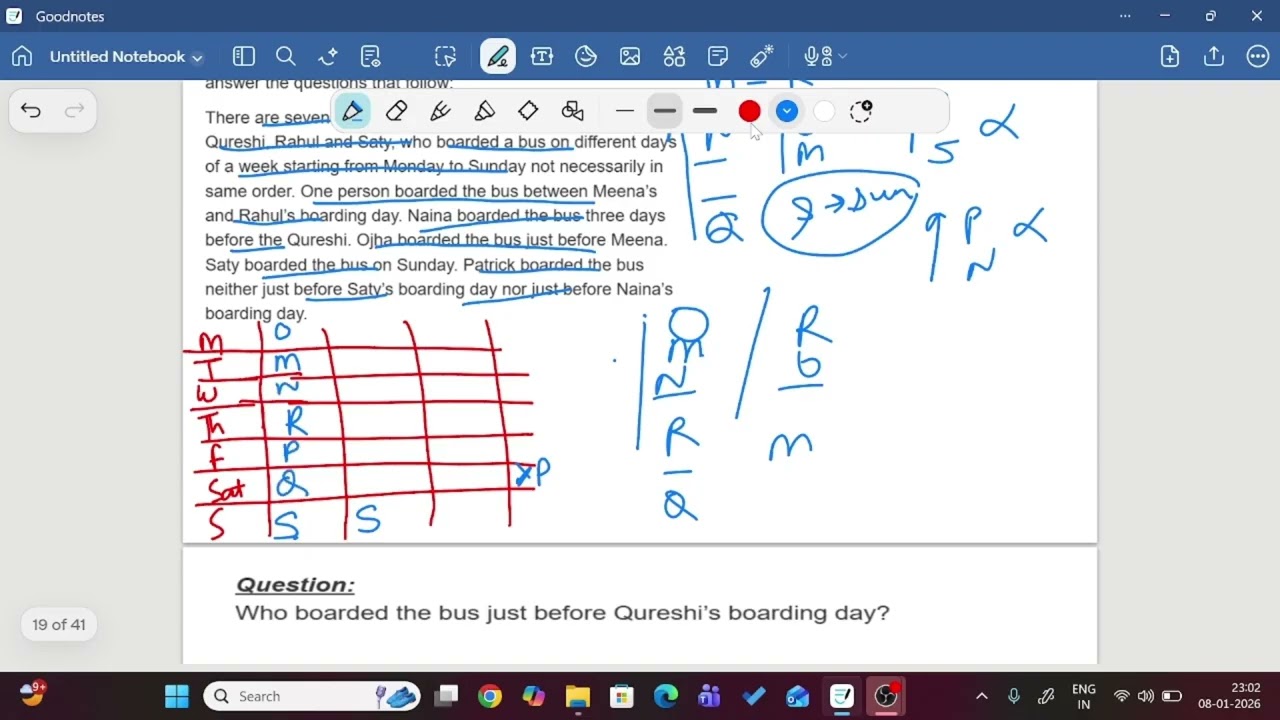Image resolution: width=1280 pixels, height=720 pixels.
Task: Select the lasso selection tool
Action: [x=445, y=57]
